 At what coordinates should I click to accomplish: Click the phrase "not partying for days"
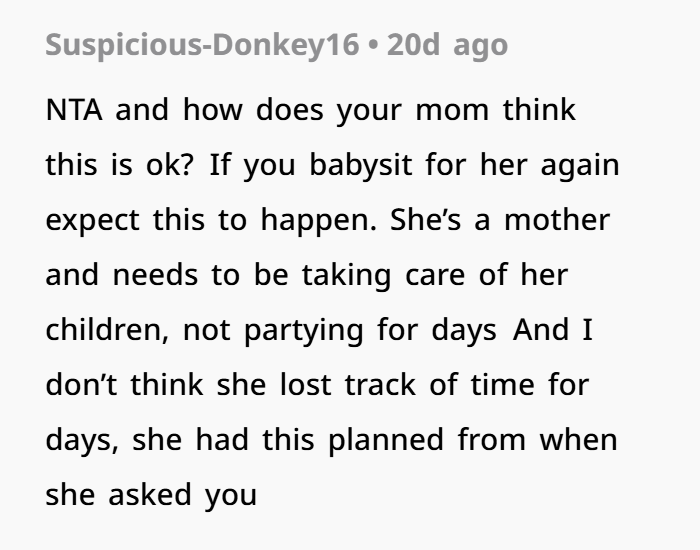point(340,331)
